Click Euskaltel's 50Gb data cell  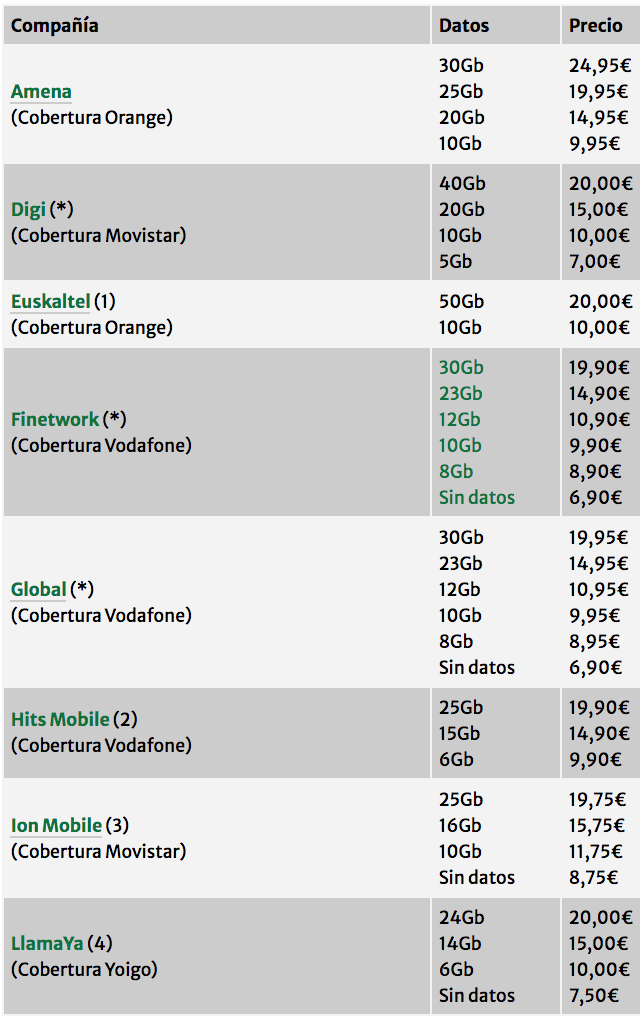click(461, 301)
